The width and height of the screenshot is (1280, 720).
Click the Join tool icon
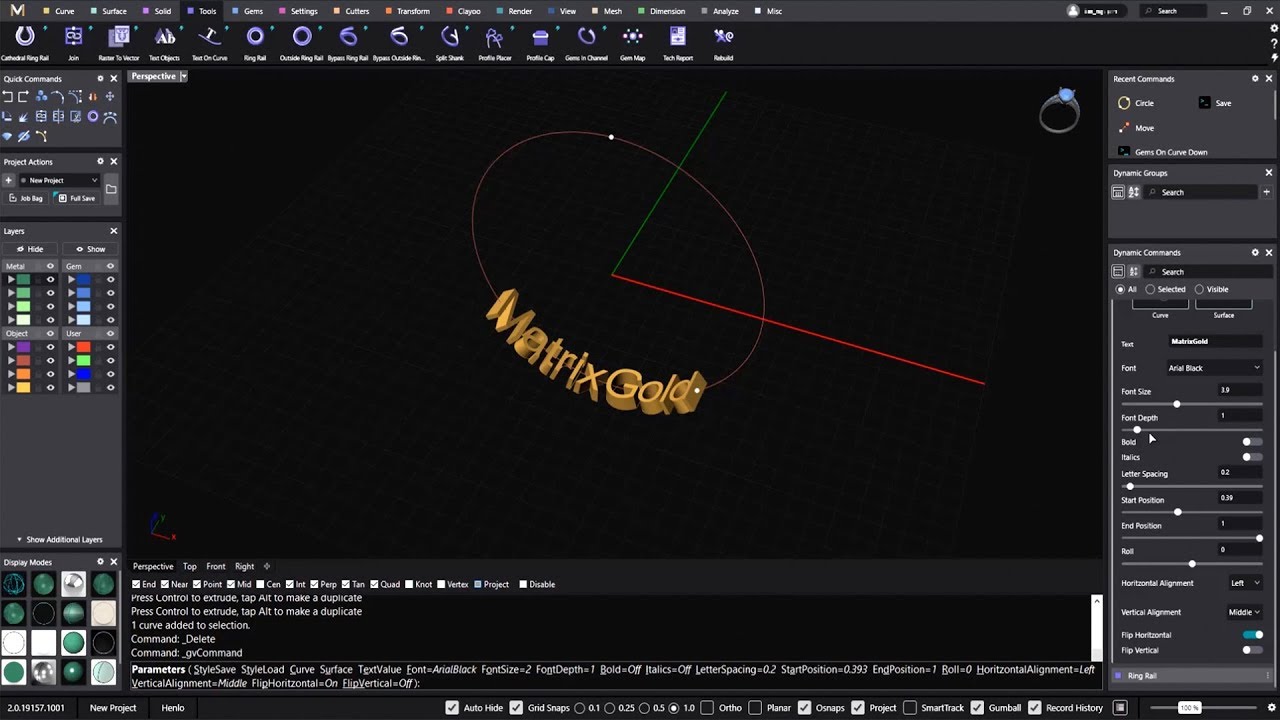coord(73,42)
